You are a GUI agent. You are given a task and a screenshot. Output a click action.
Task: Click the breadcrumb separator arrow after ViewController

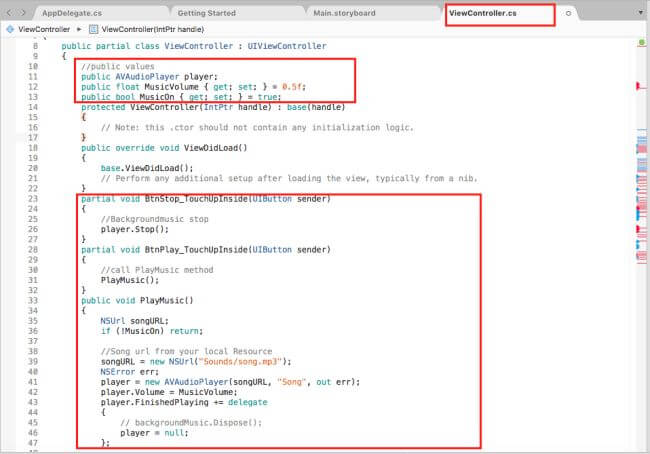79,29
